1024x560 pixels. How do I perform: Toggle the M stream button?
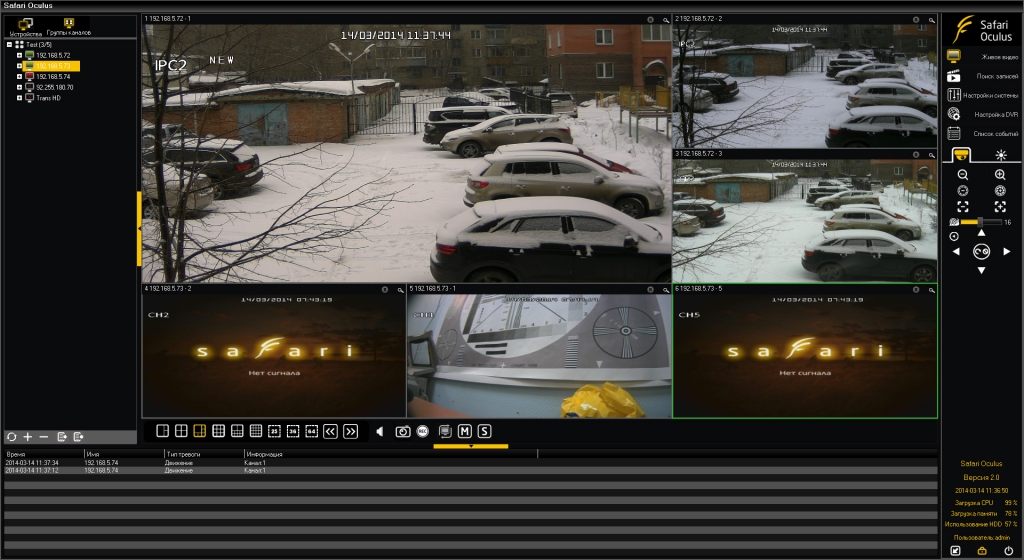point(464,431)
